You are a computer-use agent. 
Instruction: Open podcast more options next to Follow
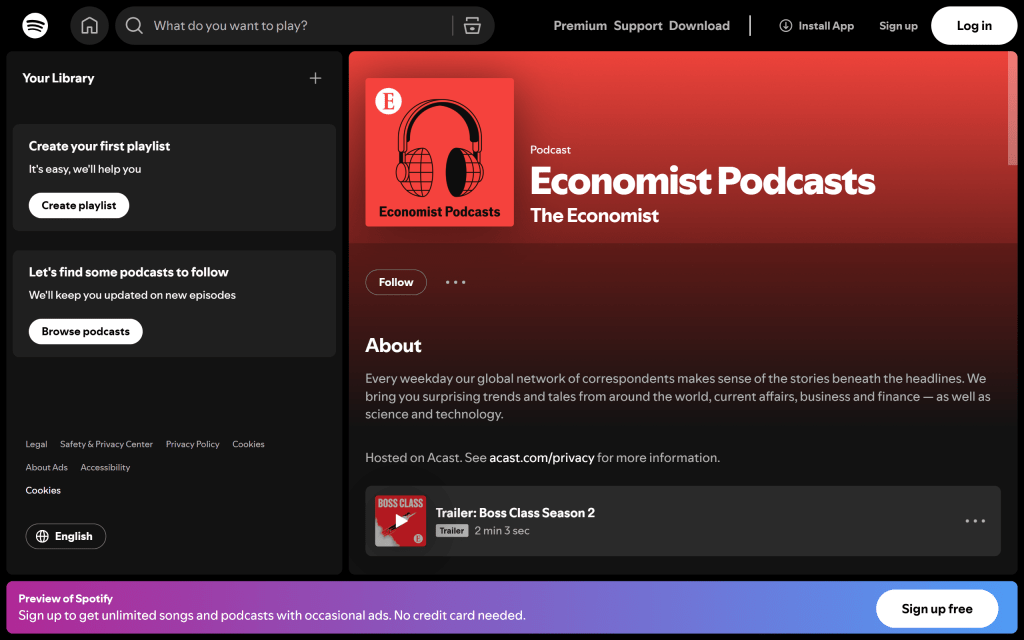tap(456, 283)
